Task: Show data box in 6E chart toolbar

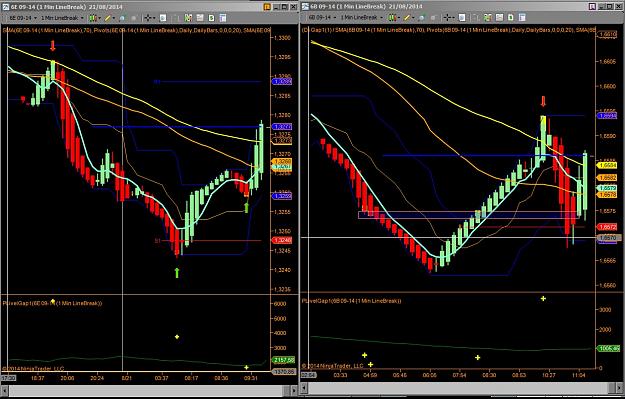Action: point(163,18)
